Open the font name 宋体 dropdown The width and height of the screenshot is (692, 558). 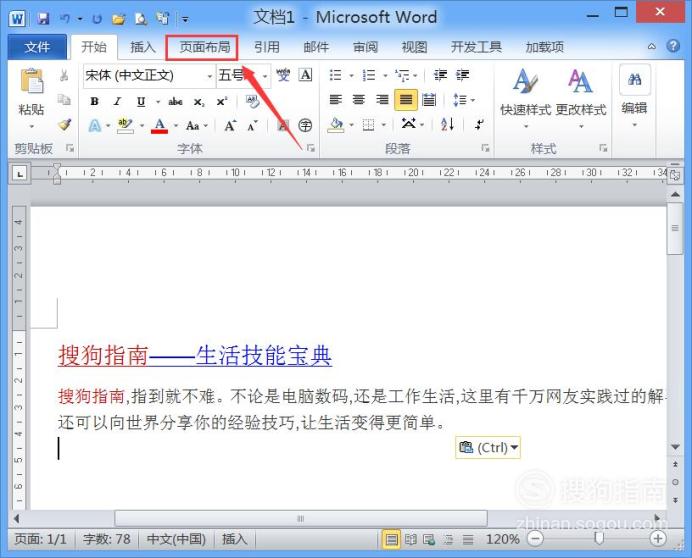click(210, 76)
